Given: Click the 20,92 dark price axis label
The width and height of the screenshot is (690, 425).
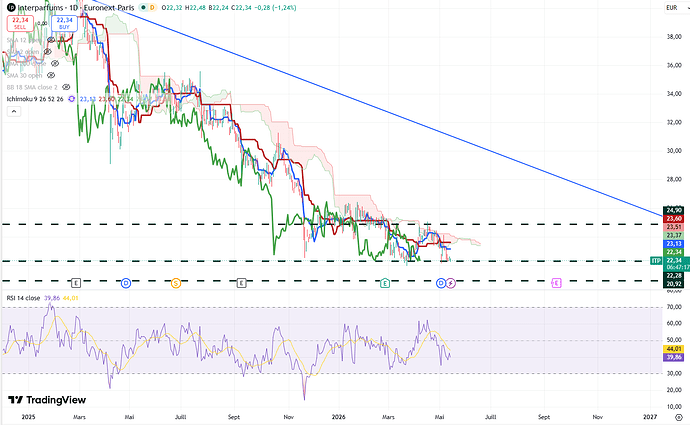Looking at the screenshot, I should (x=674, y=284).
